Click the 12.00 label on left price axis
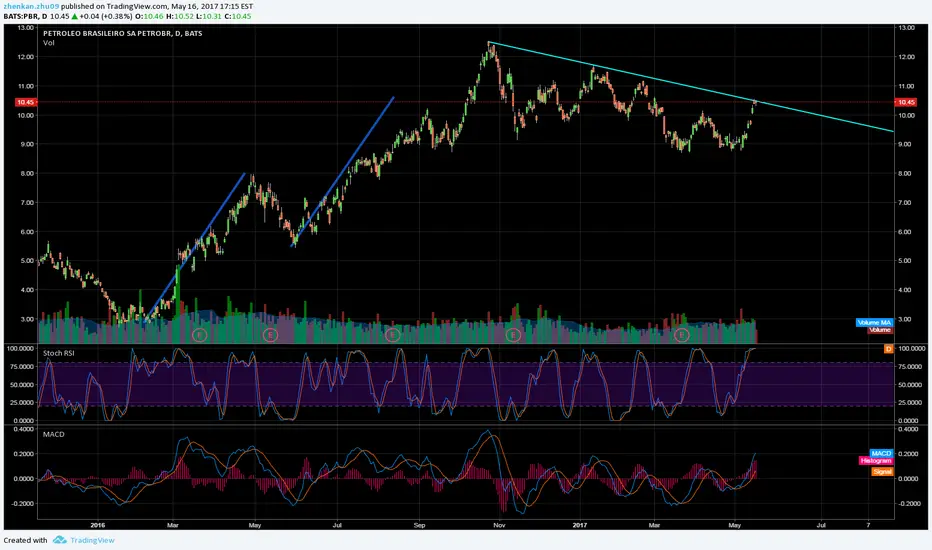932x550 pixels. tap(26, 57)
